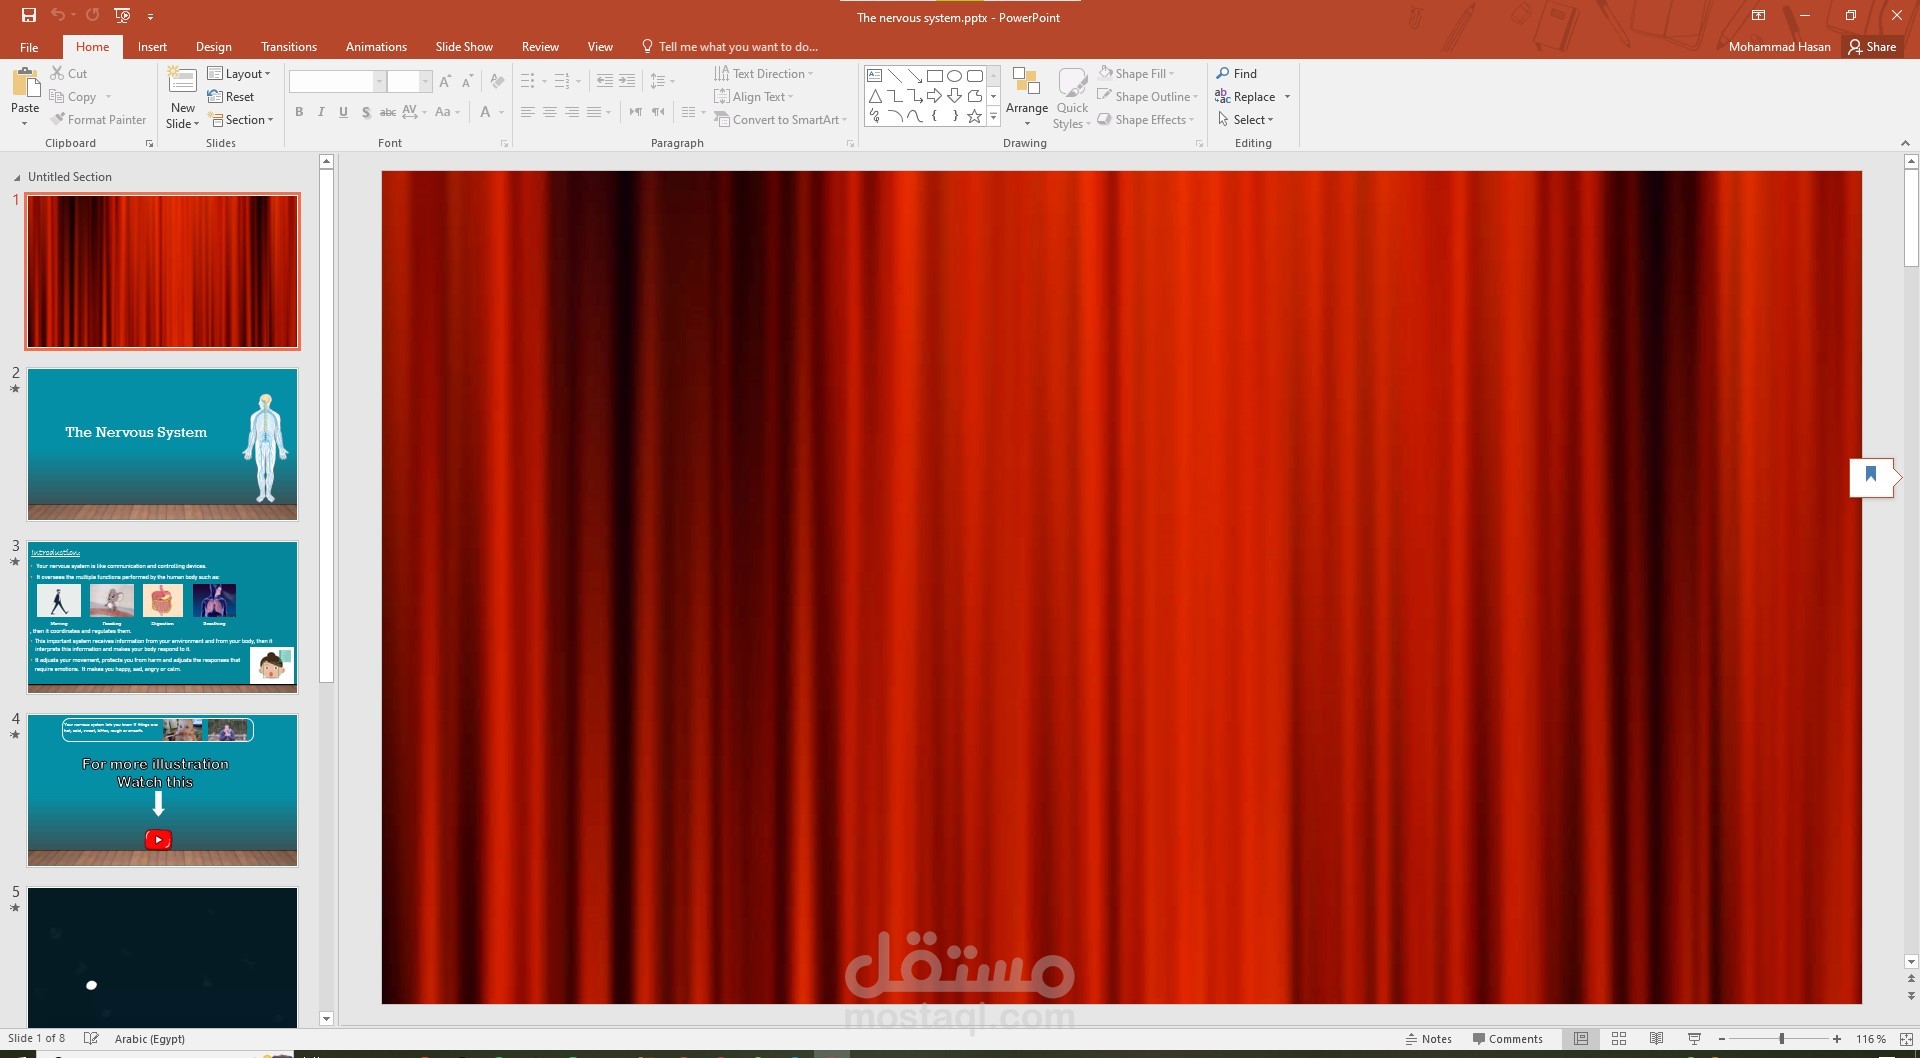
Task: Open the Select dropdown in Editing
Action: (x=1245, y=119)
